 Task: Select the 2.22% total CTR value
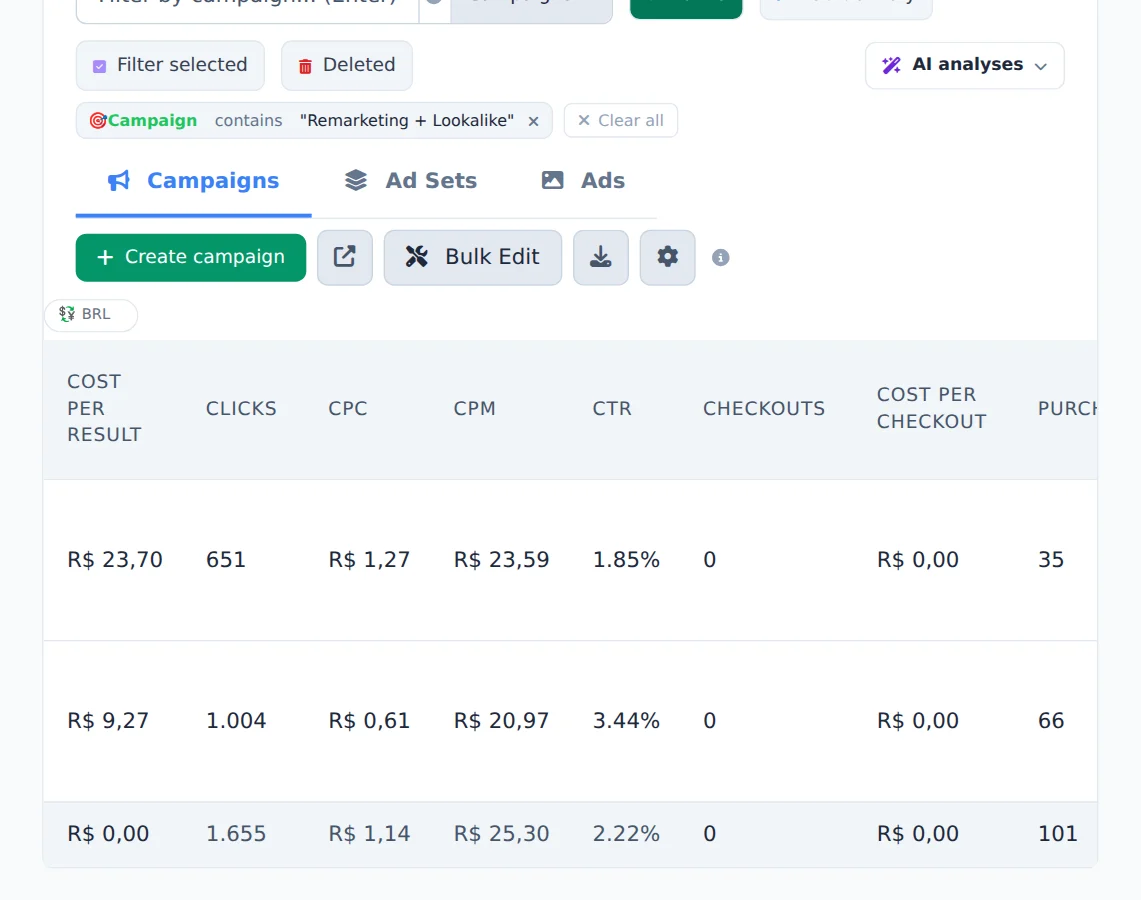click(626, 833)
